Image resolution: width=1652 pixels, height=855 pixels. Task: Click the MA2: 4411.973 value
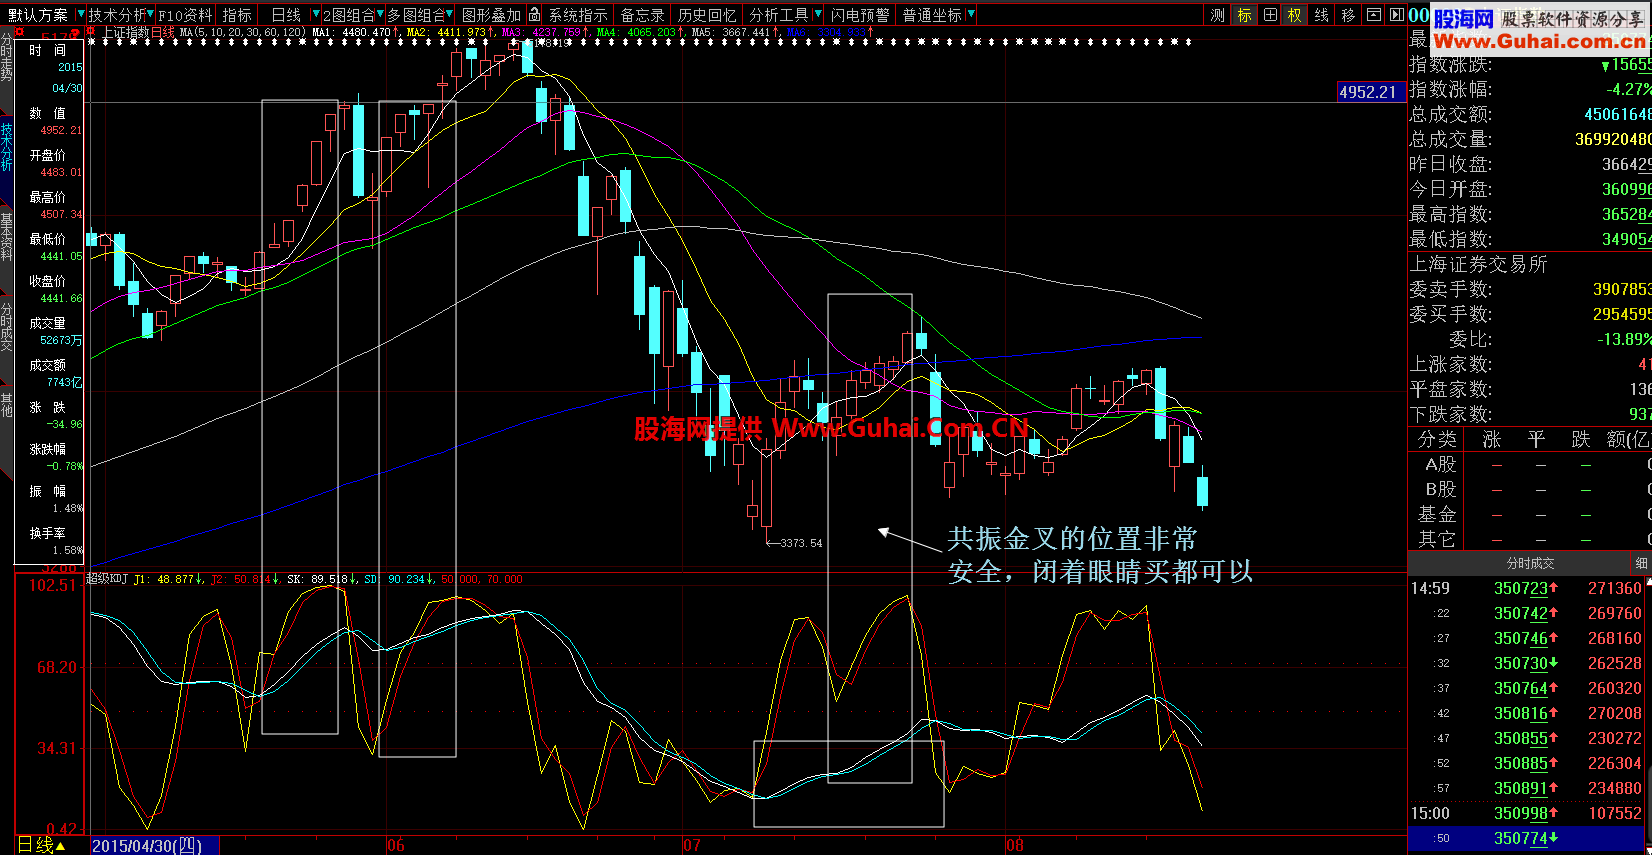click(x=446, y=32)
